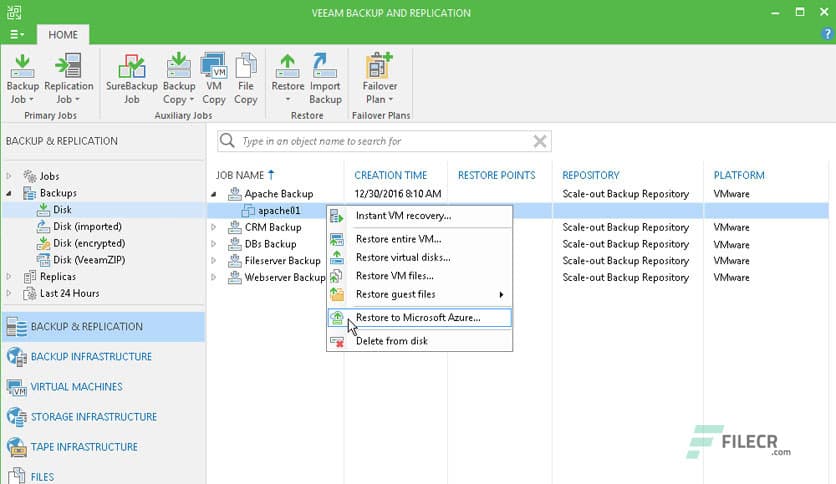The image size is (836, 484).
Task: Sort by Restore Points column header
Action: [496, 175]
